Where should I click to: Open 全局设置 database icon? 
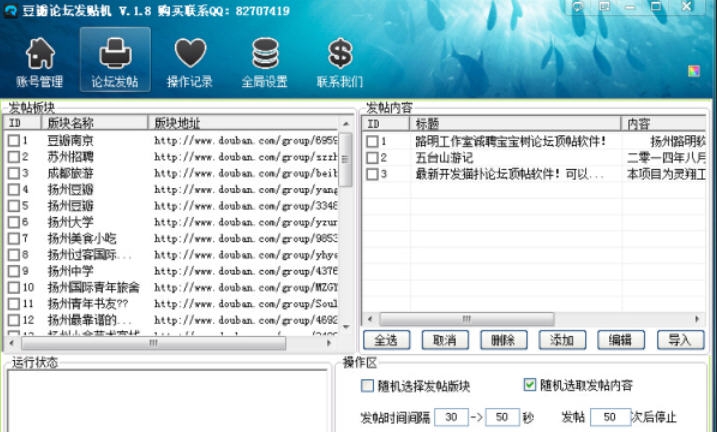tap(265, 53)
